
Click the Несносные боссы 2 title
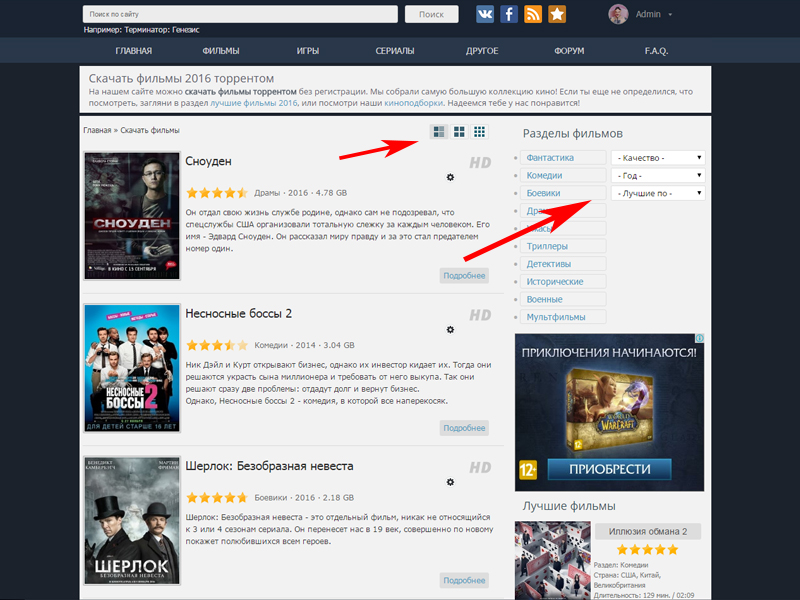click(x=238, y=313)
